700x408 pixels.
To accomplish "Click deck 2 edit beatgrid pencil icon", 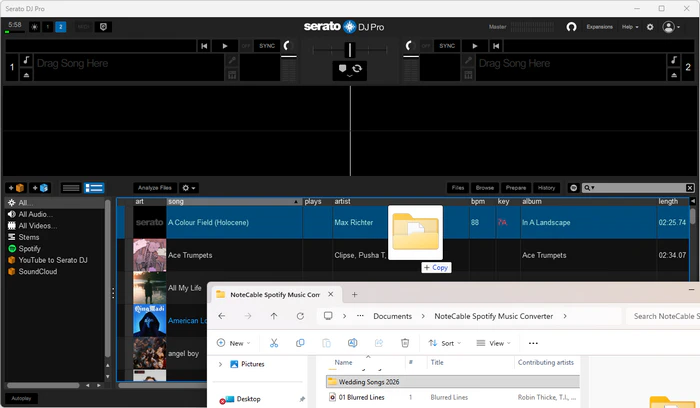I will [x=468, y=60].
